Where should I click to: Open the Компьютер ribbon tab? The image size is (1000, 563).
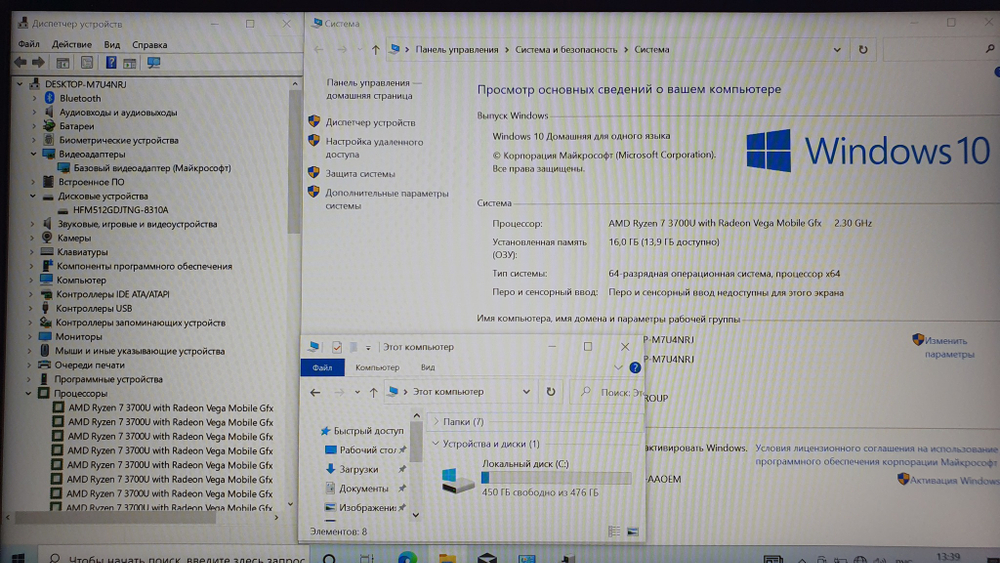click(377, 368)
